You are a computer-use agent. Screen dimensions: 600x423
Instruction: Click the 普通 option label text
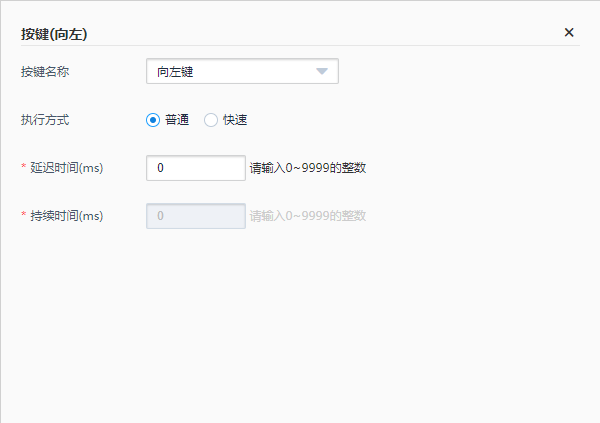pyautogui.click(x=177, y=120)
